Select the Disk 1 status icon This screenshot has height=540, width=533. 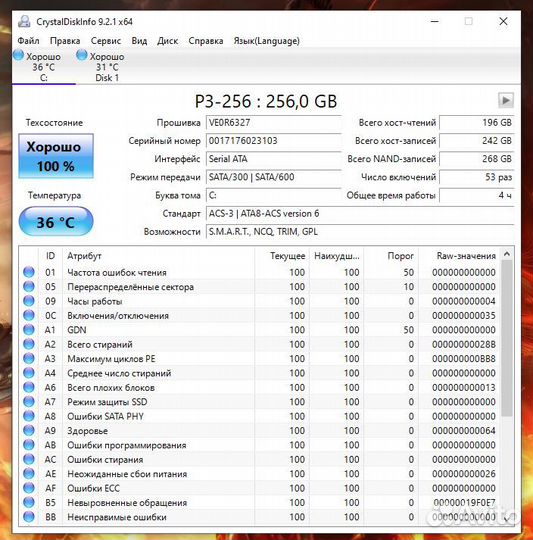pos(82,55)
